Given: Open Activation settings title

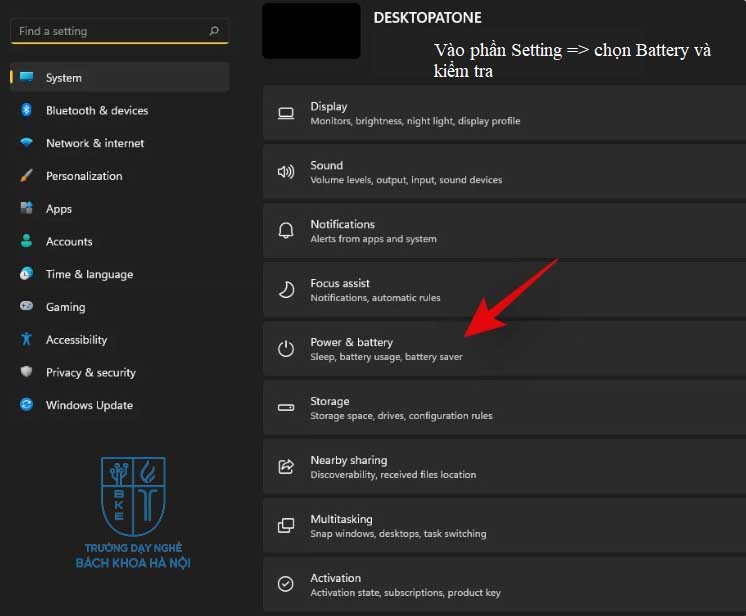Looking at the screenshot, I should [335, 578].
